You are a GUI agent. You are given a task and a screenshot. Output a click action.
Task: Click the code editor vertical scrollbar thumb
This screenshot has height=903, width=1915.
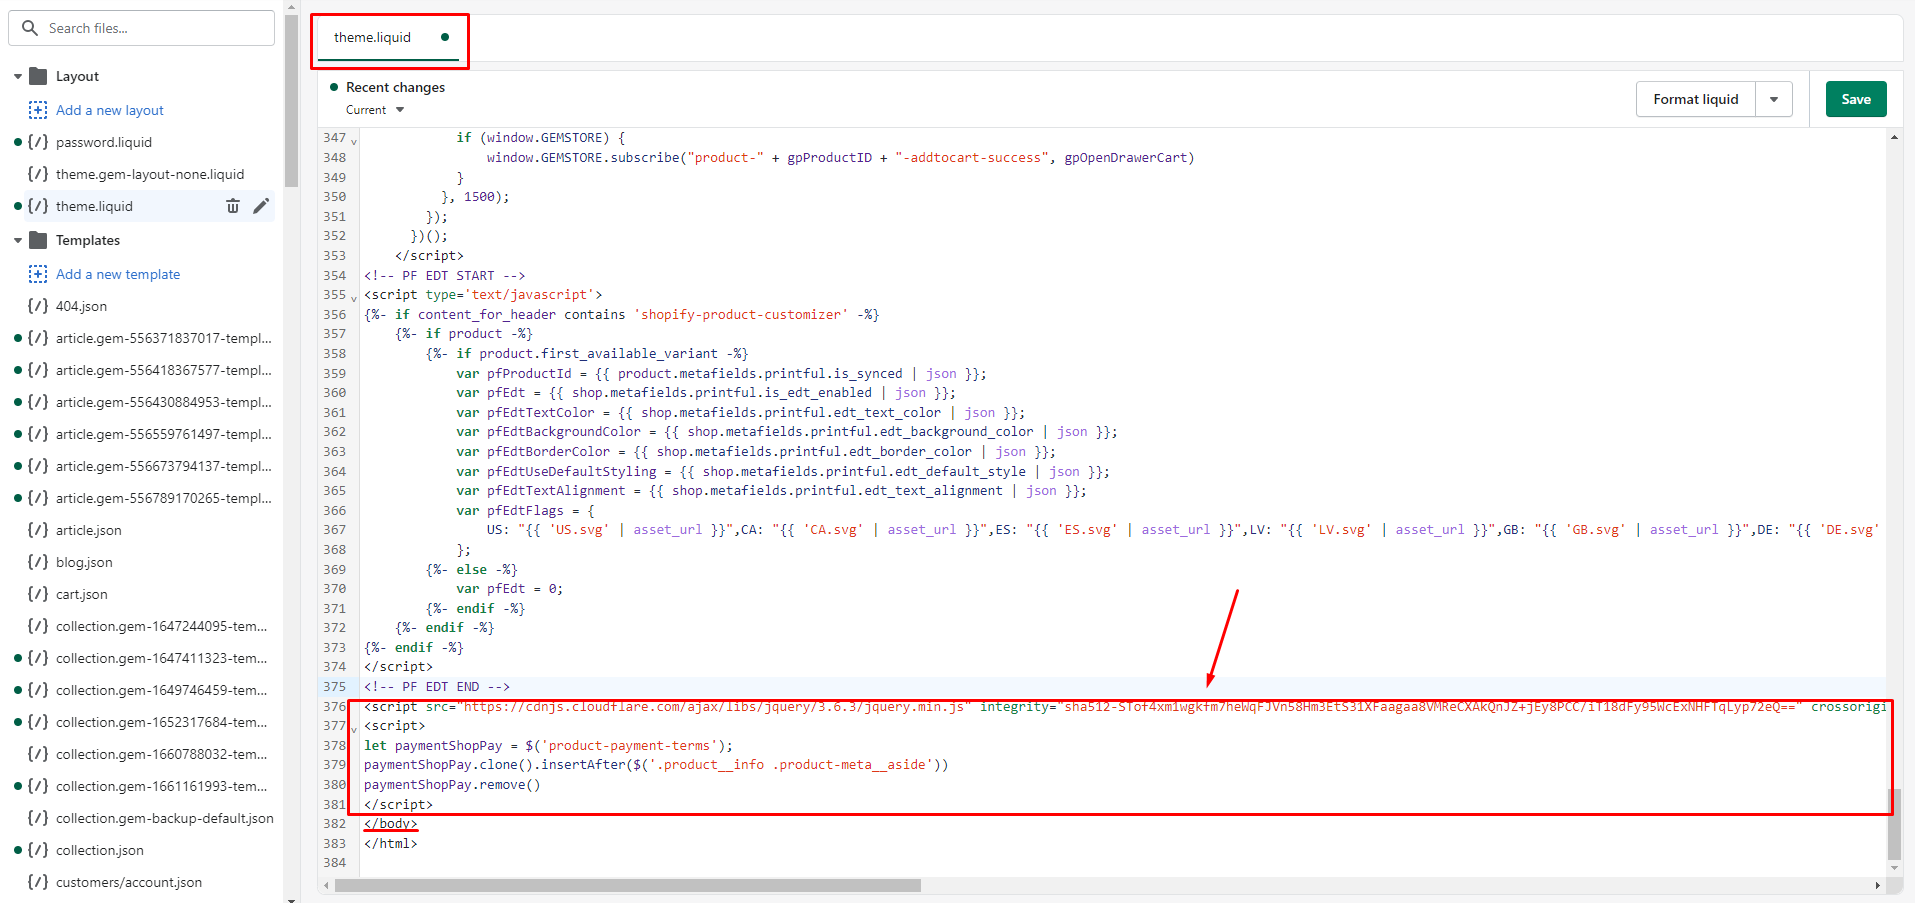pos(1894,824)
